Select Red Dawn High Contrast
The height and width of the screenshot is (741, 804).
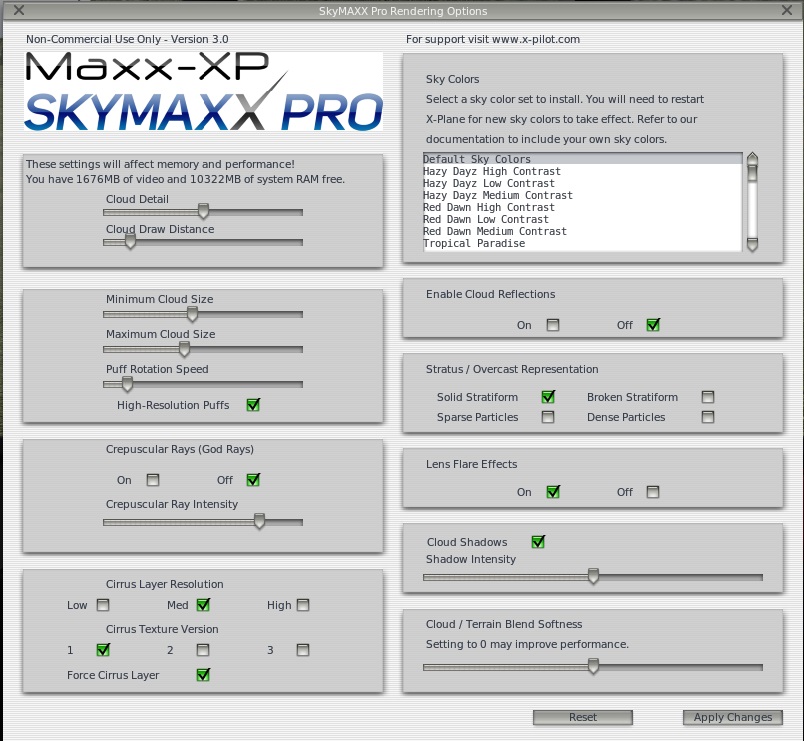(582, 207)
